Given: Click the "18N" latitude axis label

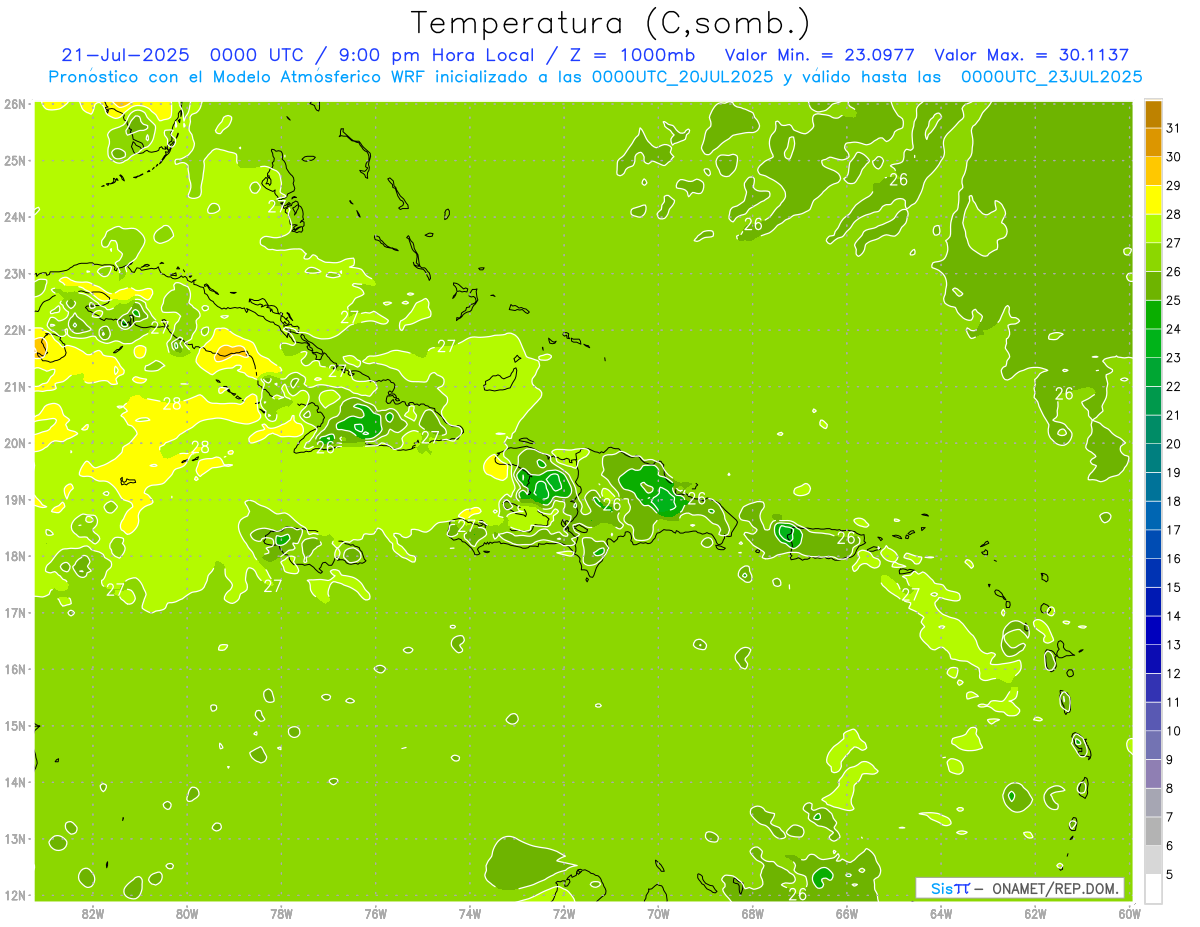Looking at the screenshot, I should [14, 556].
